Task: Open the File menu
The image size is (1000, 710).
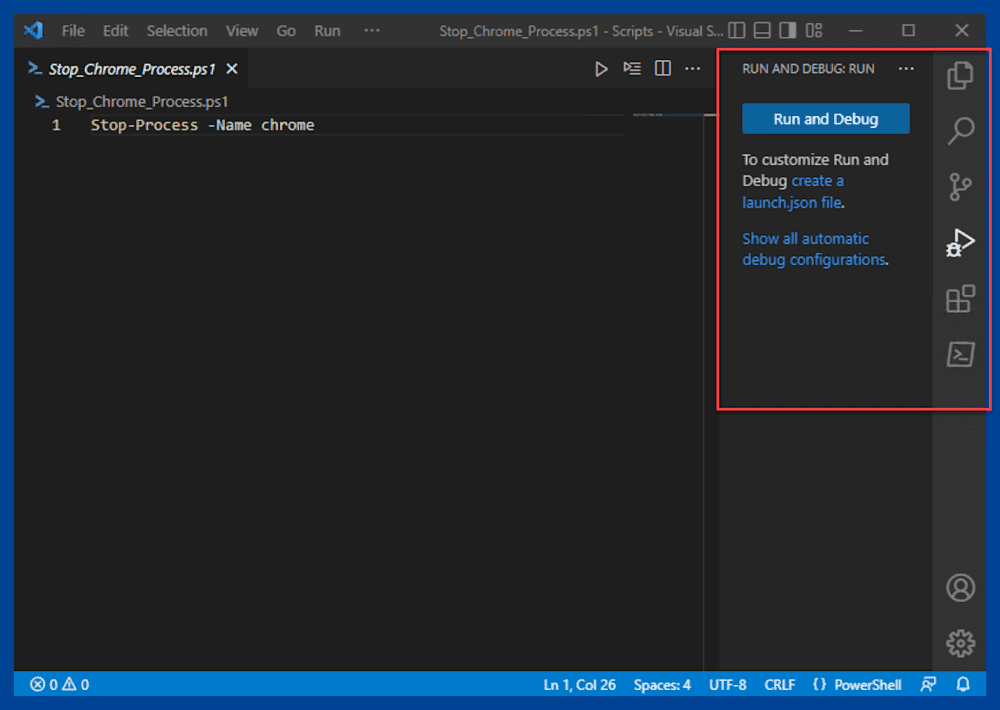Action: coord(73,31)
